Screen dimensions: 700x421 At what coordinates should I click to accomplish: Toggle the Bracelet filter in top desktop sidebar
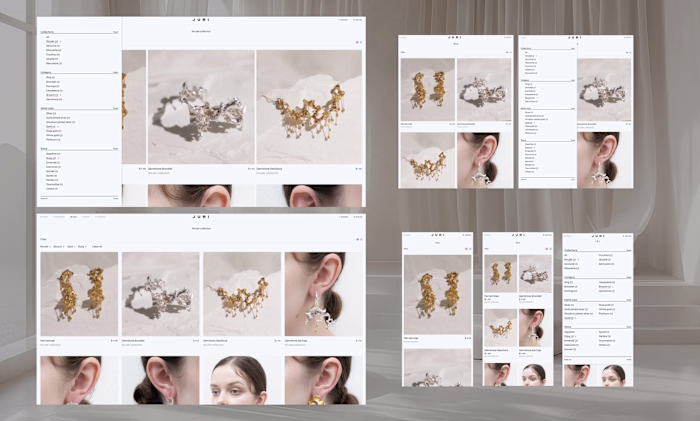(52, 82)
